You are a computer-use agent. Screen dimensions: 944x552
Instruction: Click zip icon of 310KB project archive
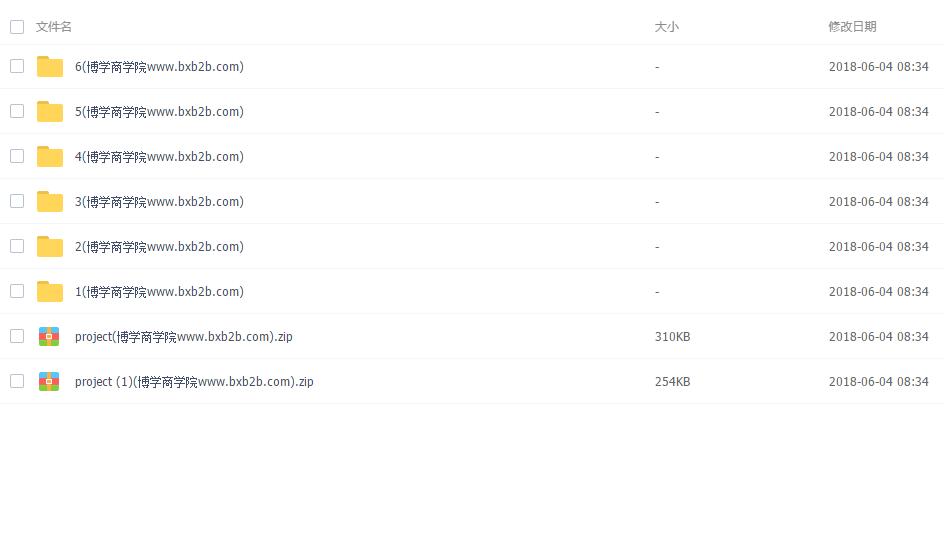[49, 337]
